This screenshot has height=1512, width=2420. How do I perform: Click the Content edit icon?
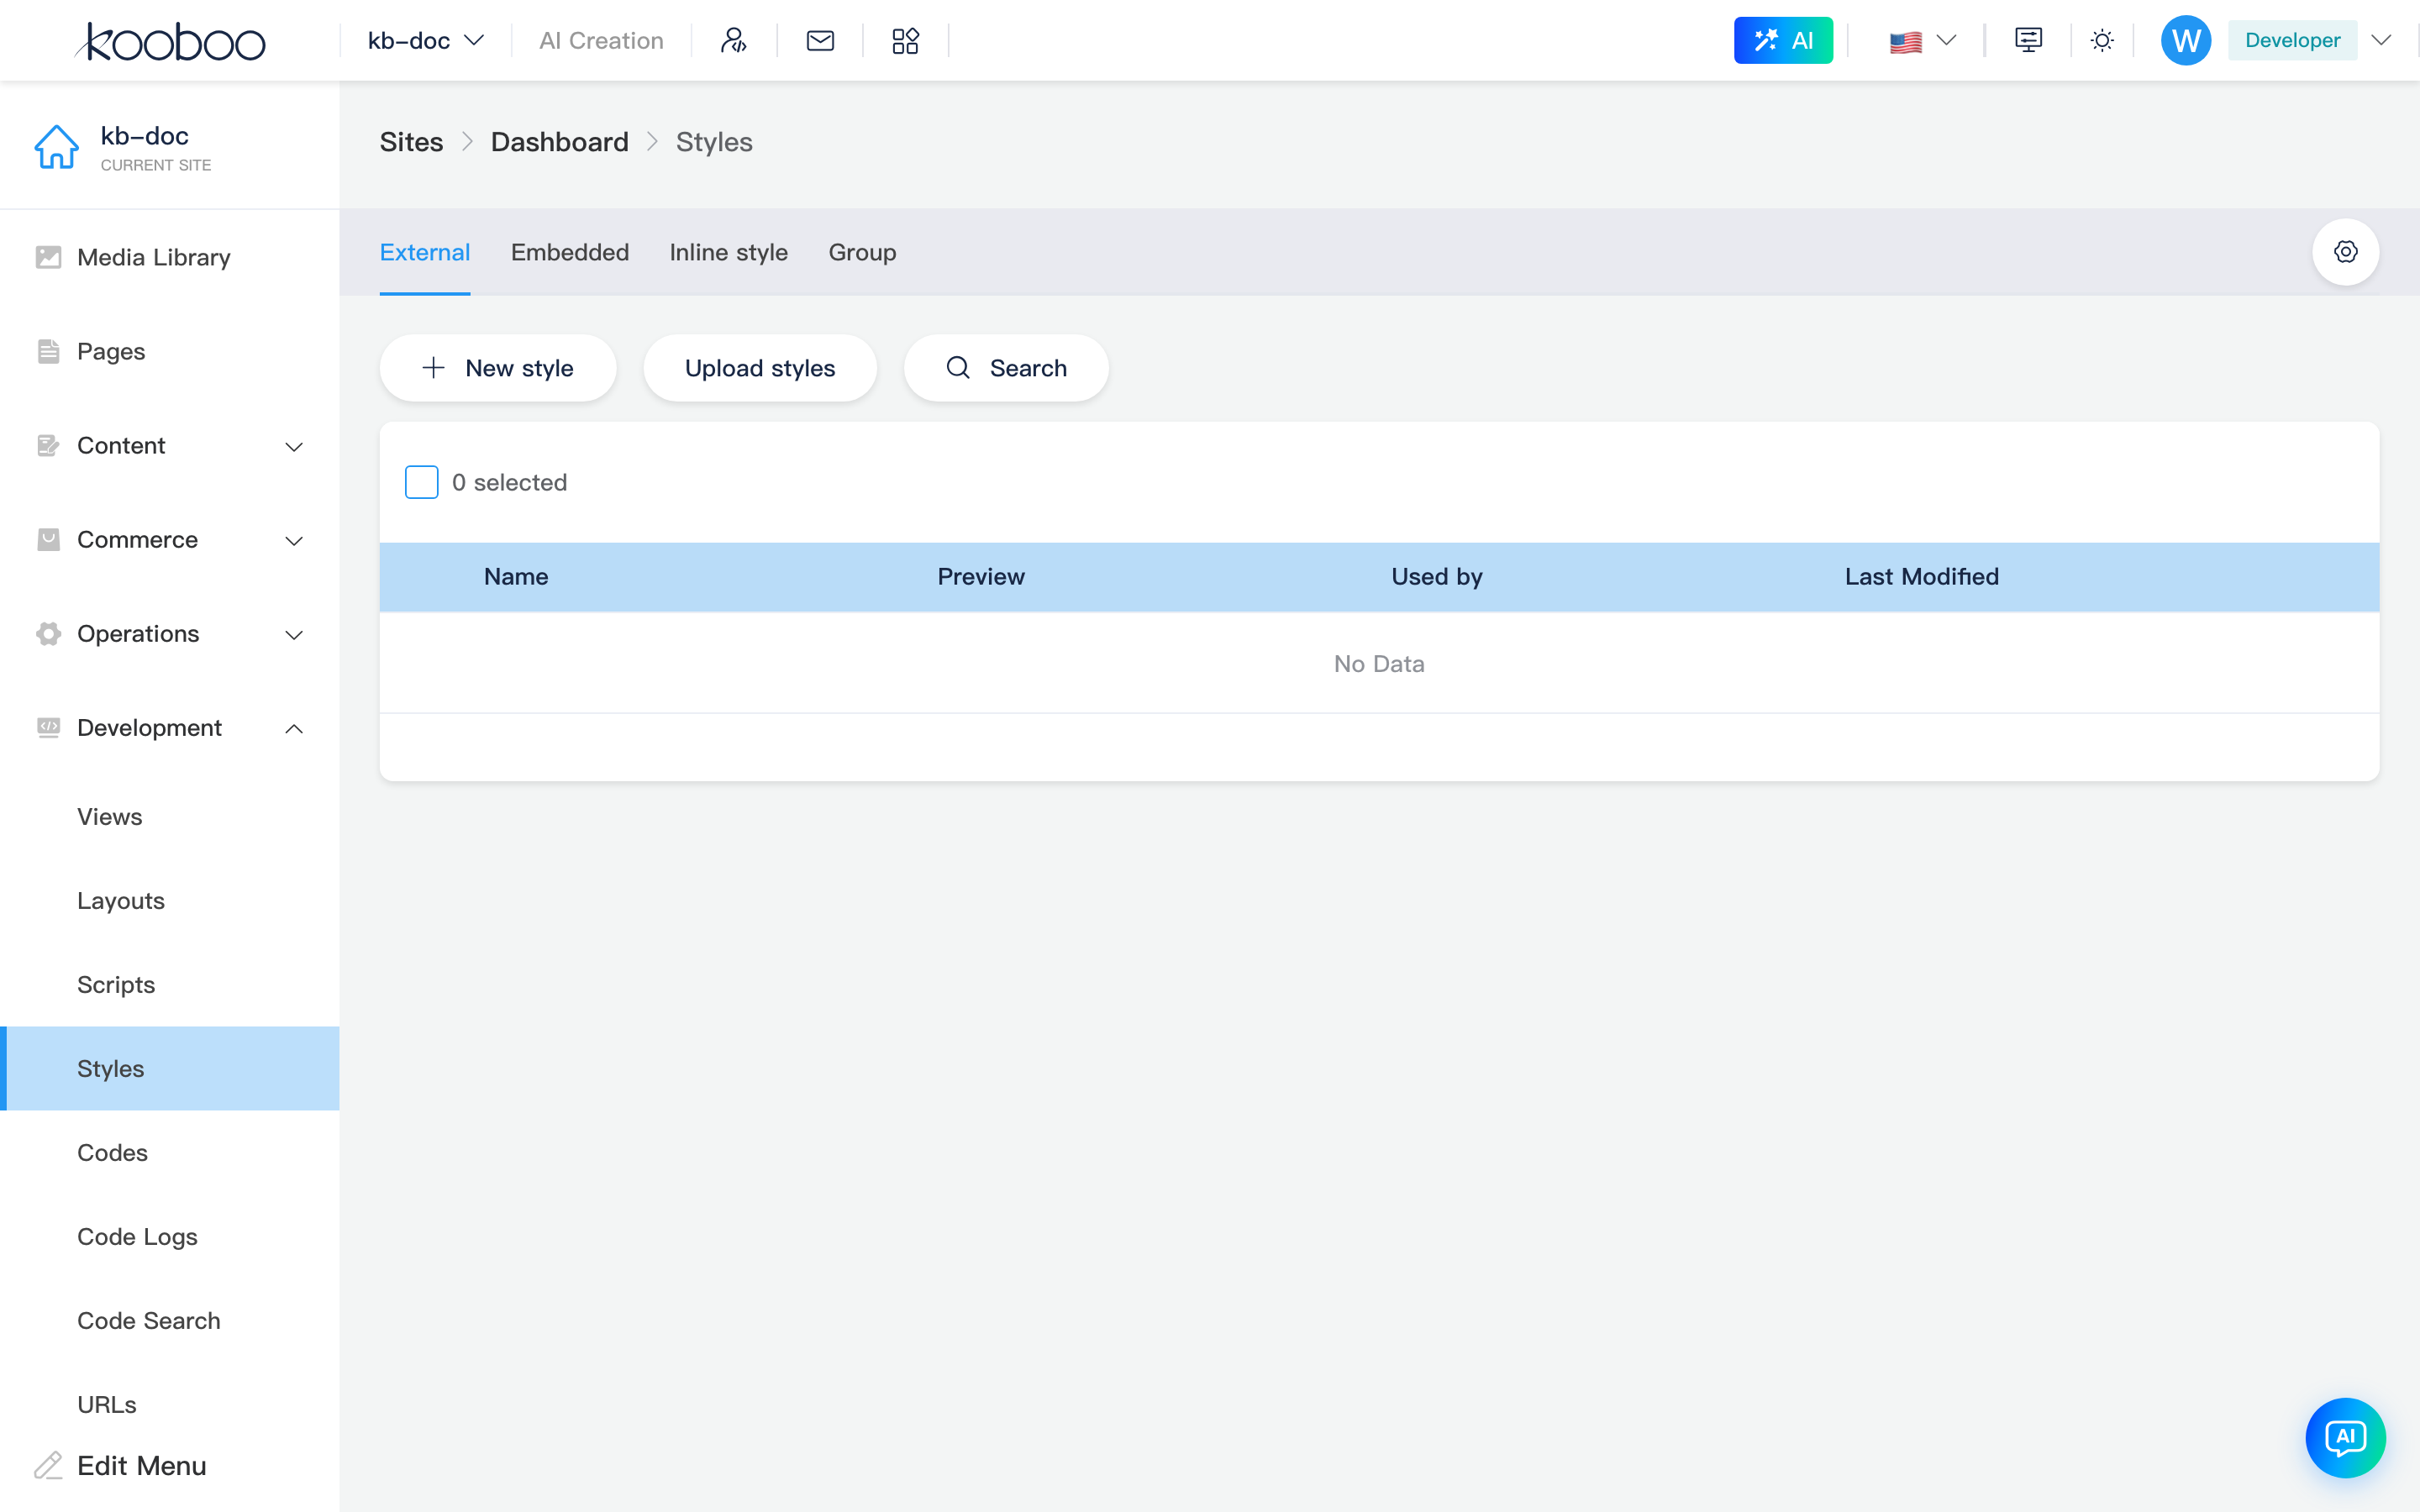(48, 445)
